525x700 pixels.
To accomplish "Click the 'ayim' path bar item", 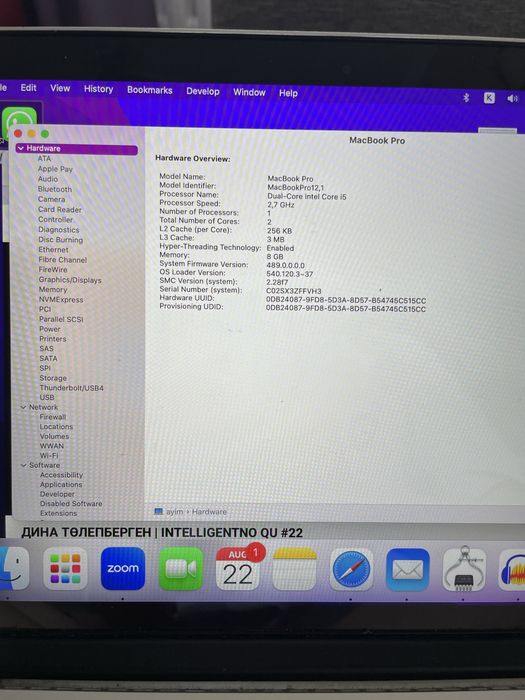I will pyautogui.click(x=175, y=512).
